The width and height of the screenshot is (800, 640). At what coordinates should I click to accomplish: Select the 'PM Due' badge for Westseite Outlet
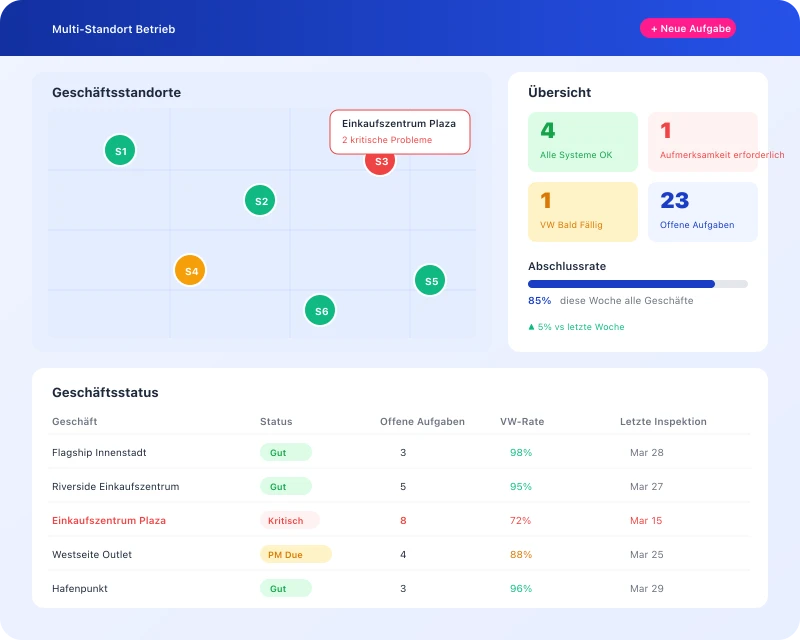coord(295,554)
